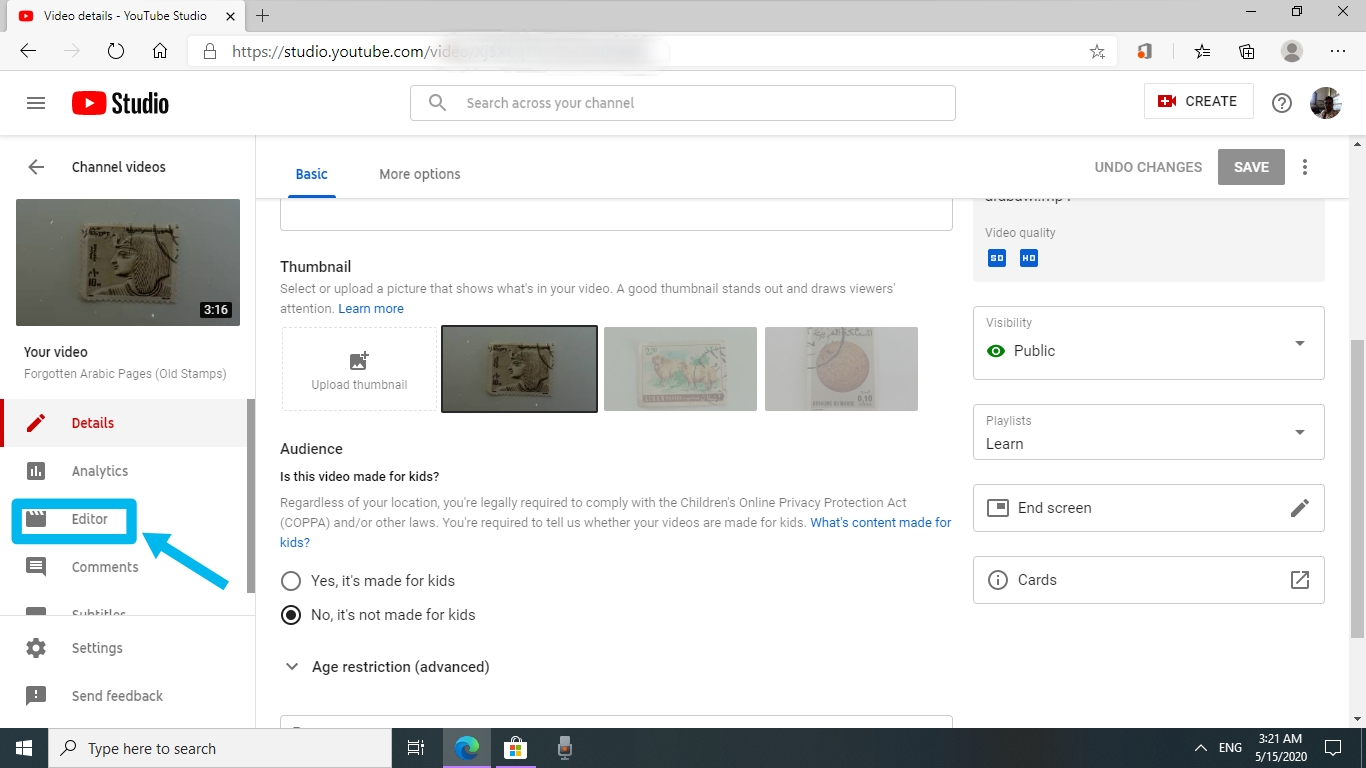The width and height of the screenshot is (1366, 768).
Task: Click the SAVE button
Action: [x=1251, y=167]
